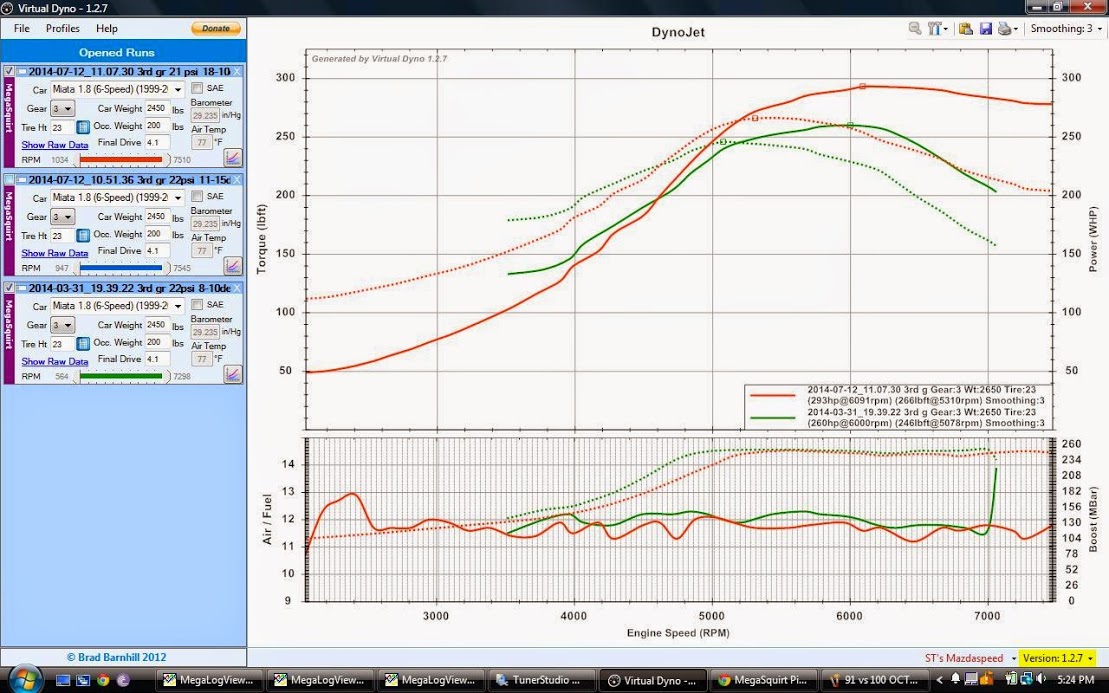This screenshot has width=1109, height=693.
Task: Close the 2014-07-12_10.51.36 run panel
Action: pyautogui.click(x=237, y=180)
